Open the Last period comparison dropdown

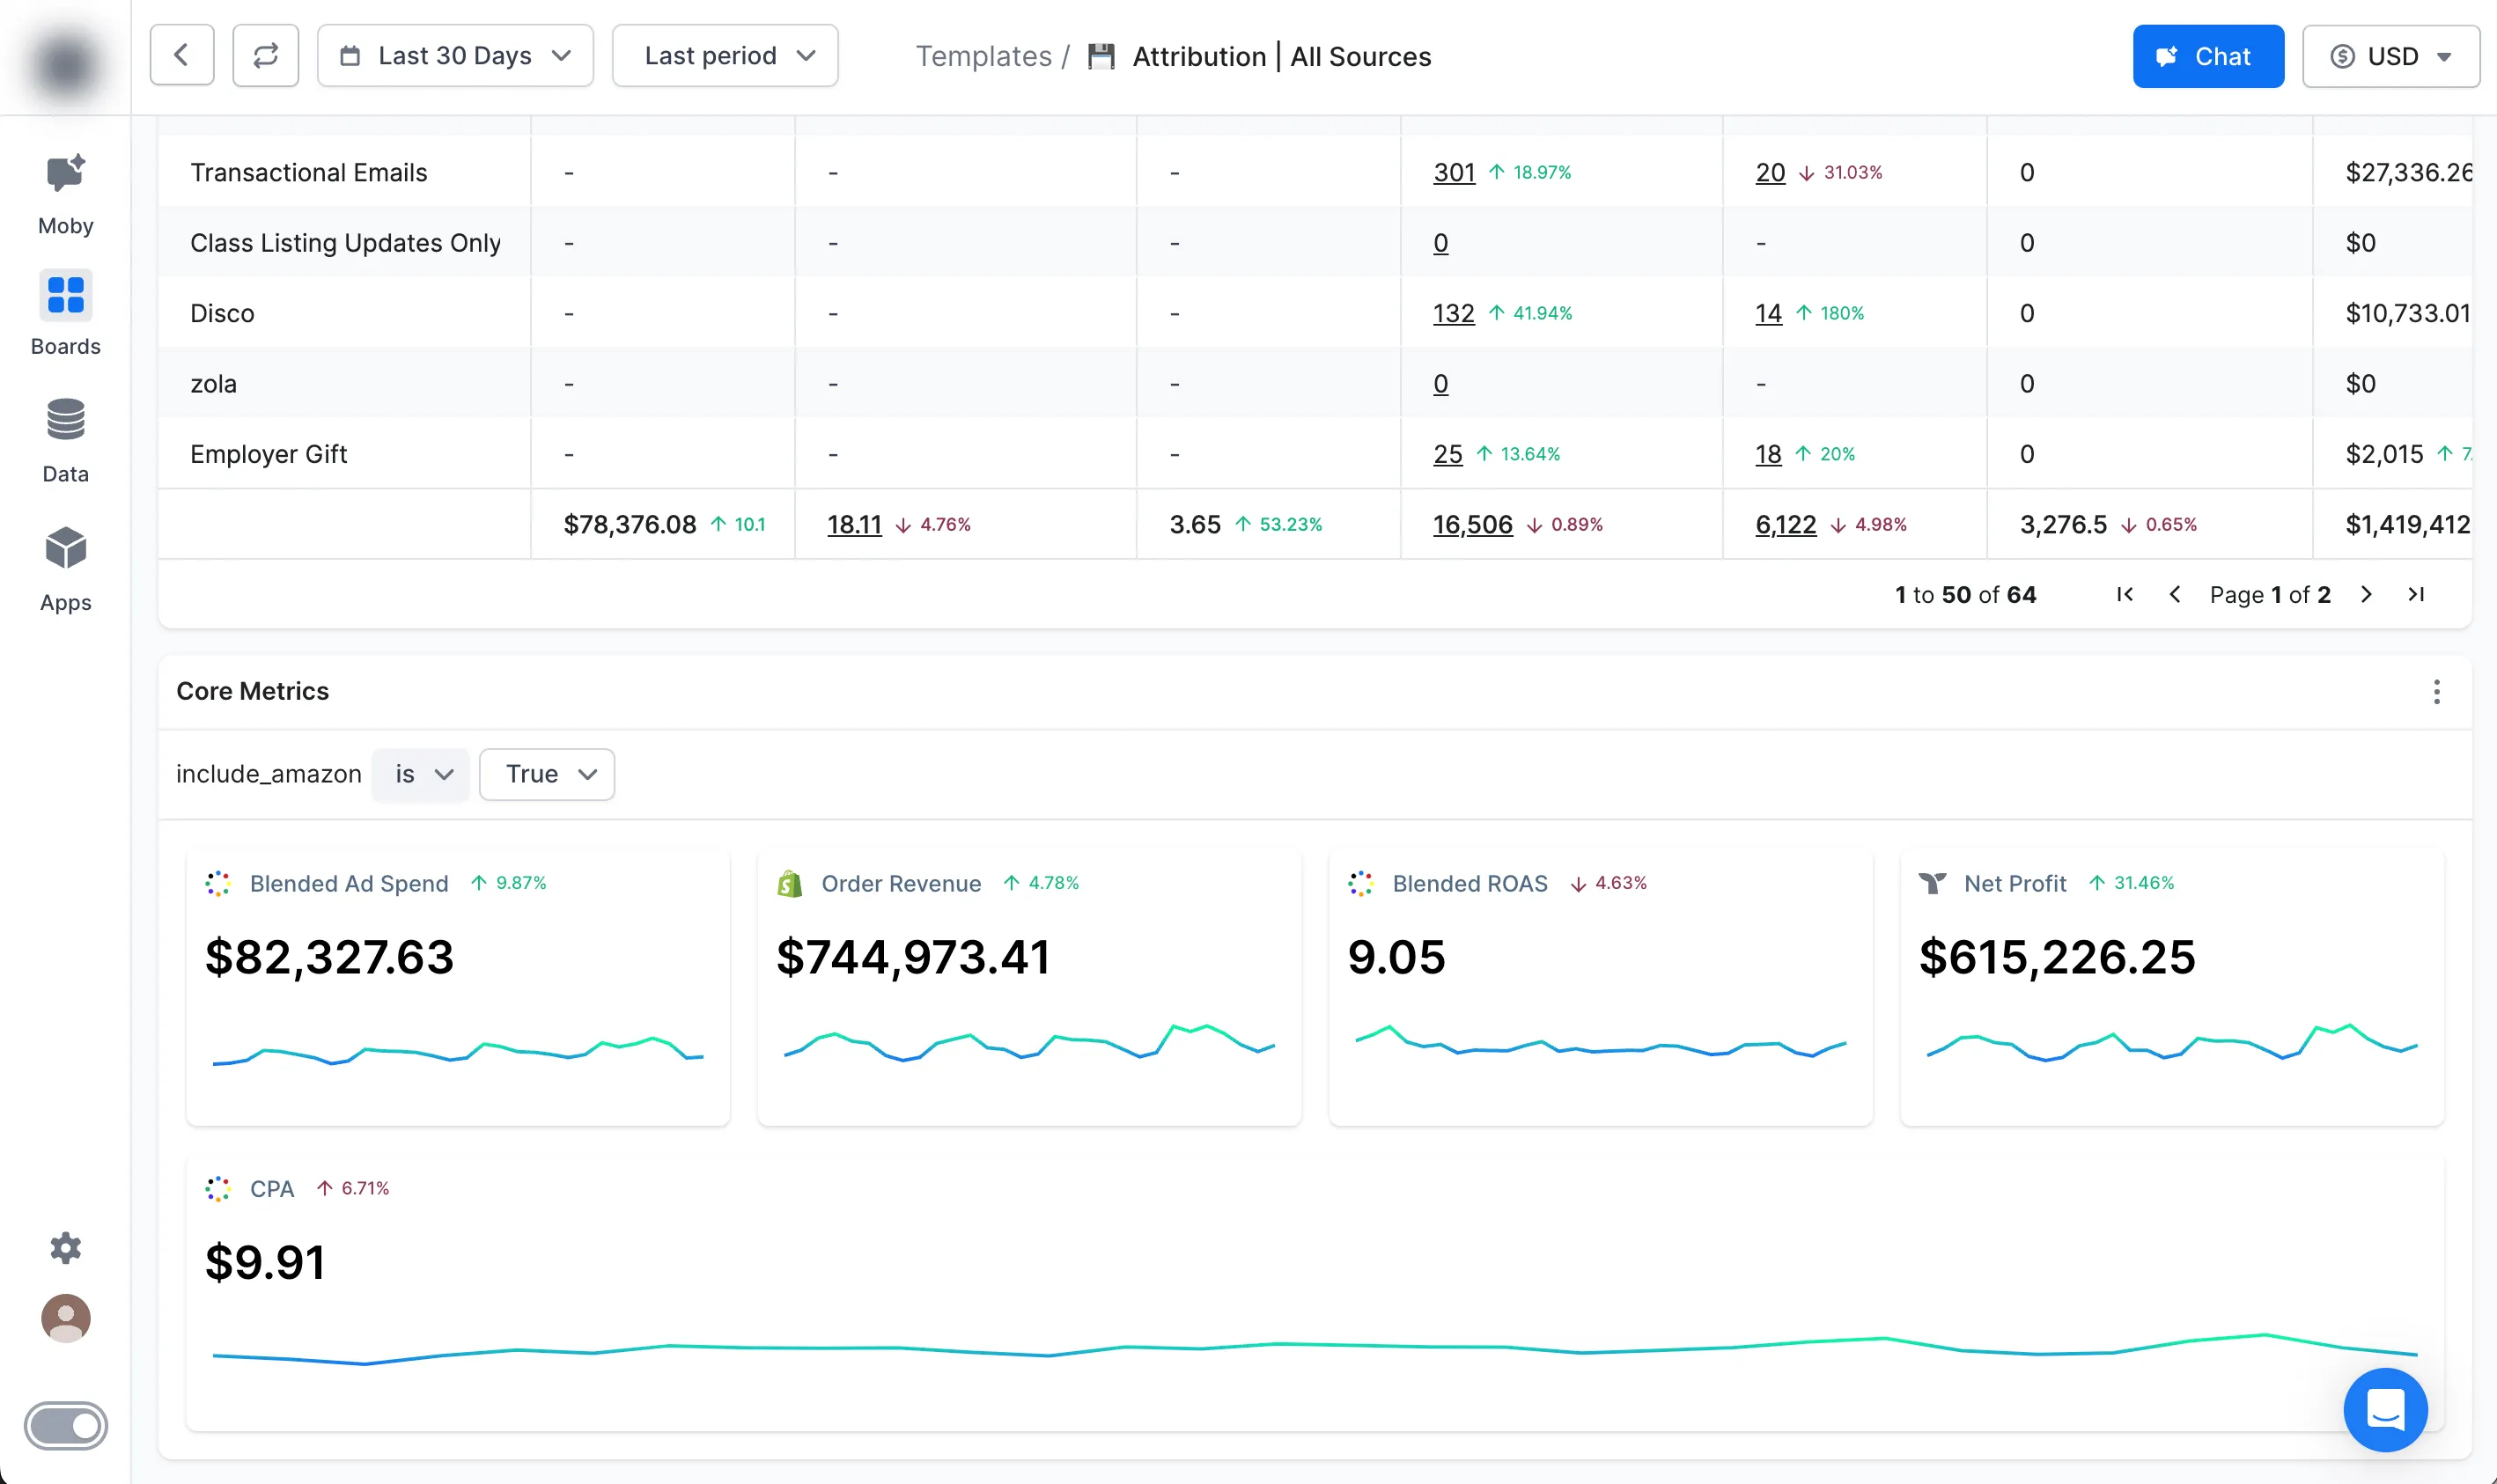(x=725, y=56)
